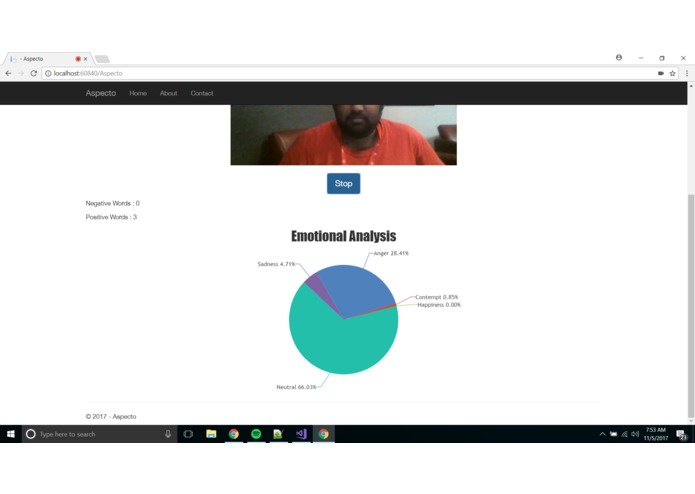This screenshot has height=494, width=695.
Task: Click the page vertical scrollbar thumb
Action: pos(691,306)
